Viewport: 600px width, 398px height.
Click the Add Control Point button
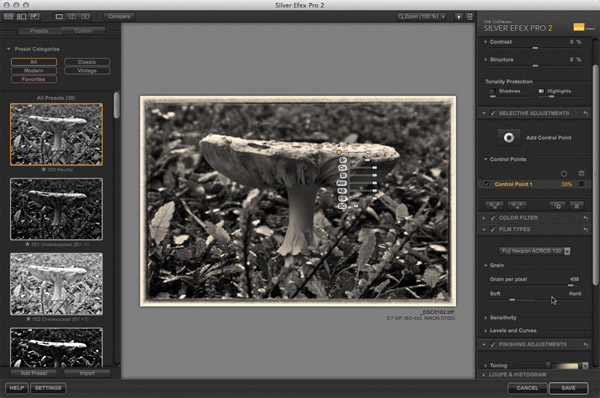[x=509, y=137]
